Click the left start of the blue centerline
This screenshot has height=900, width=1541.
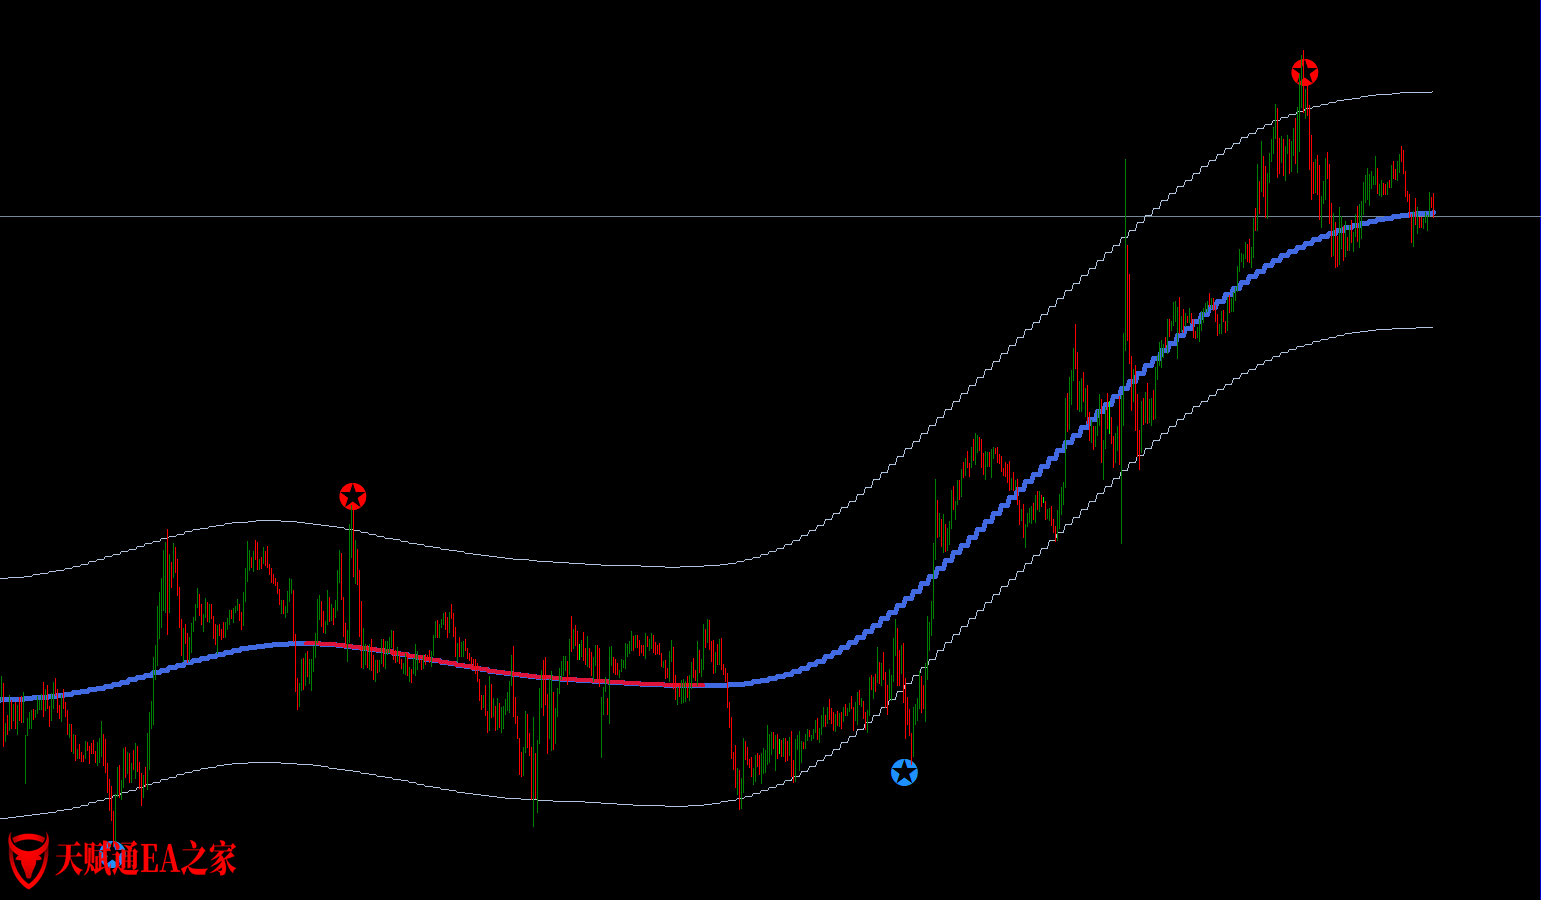pyautogui.click(x=4, y=698)
